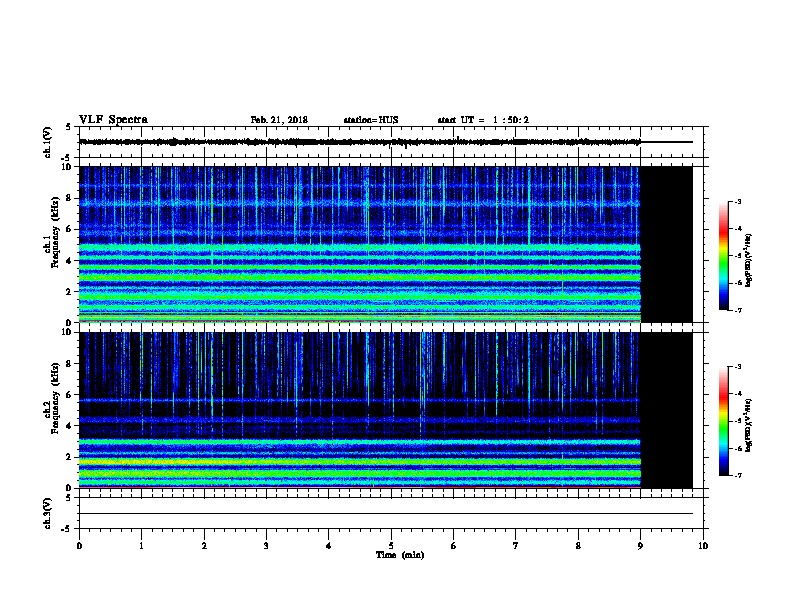
Task: Select the "start UT = 1 :50: 2" text
Action: pyautogui.click(x=483, y=120)
